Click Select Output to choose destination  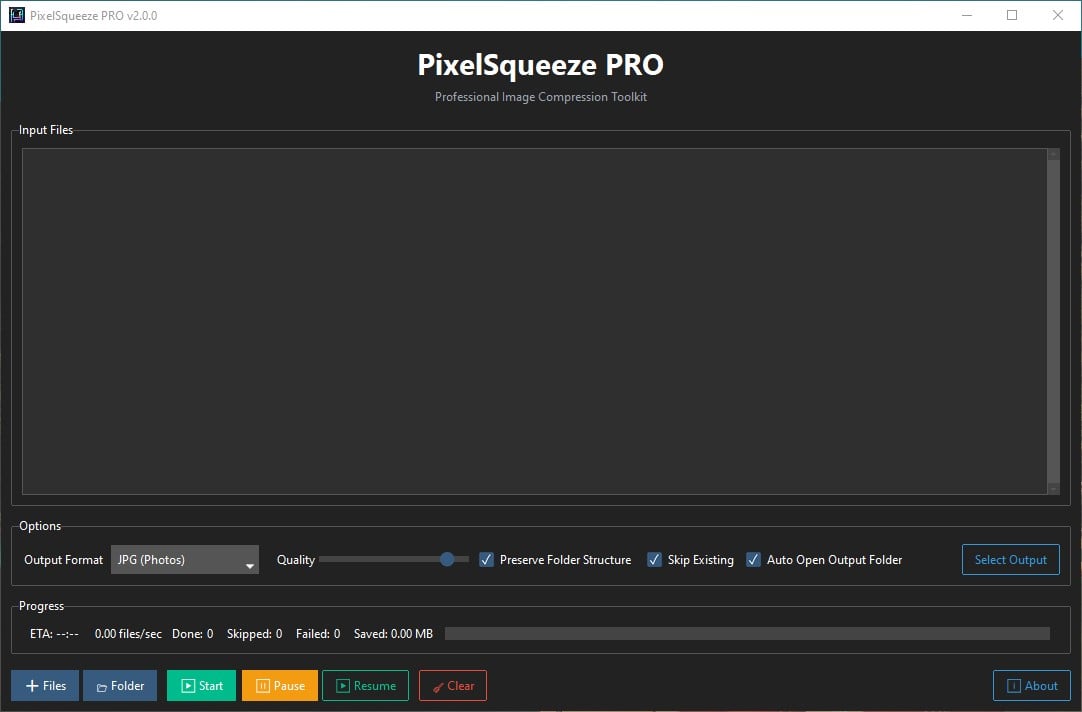[1010, 559]
